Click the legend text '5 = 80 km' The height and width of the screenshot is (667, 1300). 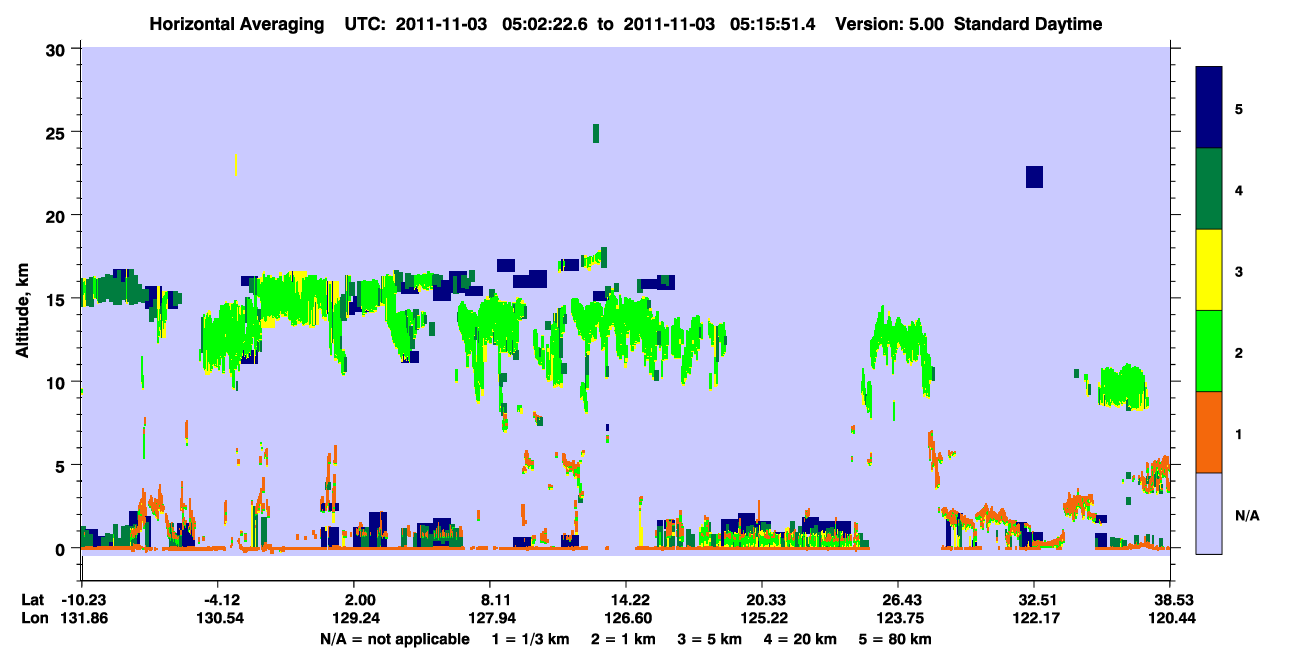pyautogui.click(x=895, y=639)
